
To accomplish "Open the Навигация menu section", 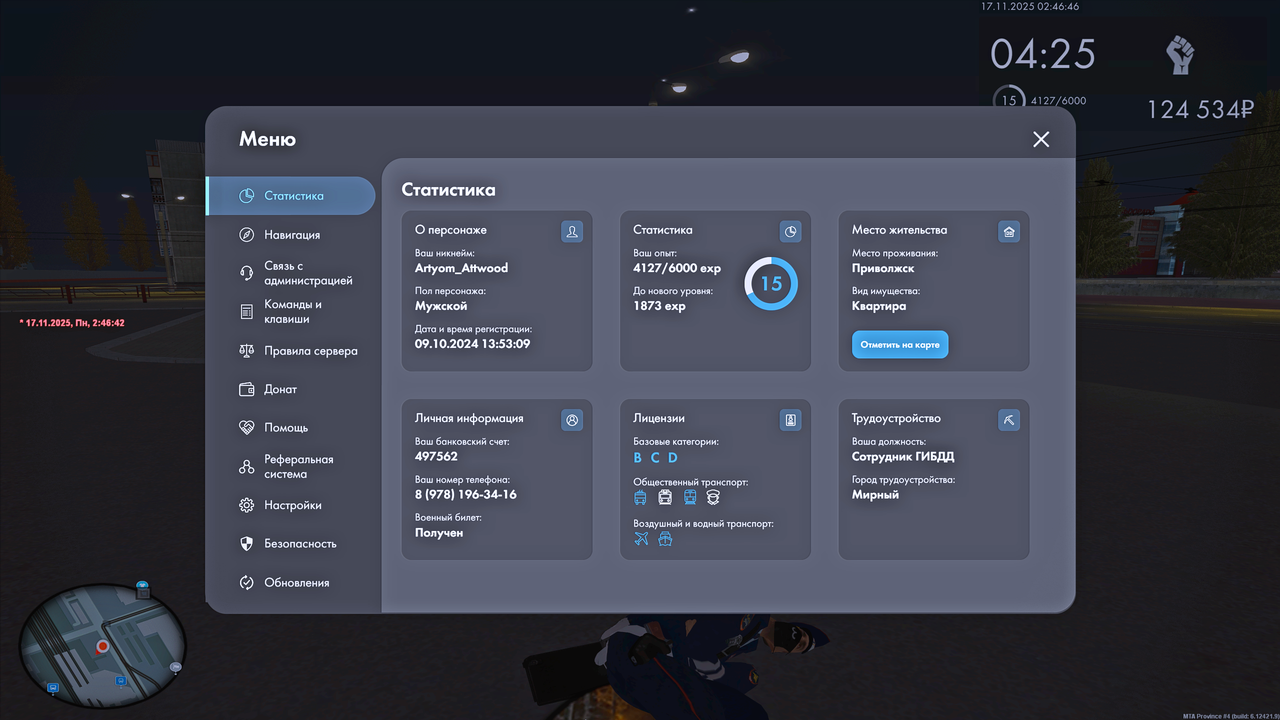I will click(291, 235).
